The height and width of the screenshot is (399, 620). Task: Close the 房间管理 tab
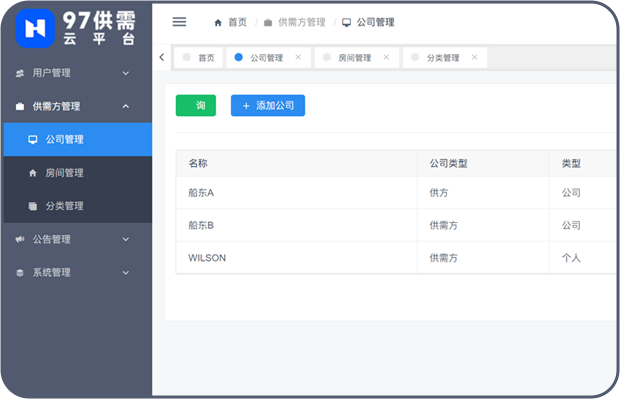click(386, 57)
